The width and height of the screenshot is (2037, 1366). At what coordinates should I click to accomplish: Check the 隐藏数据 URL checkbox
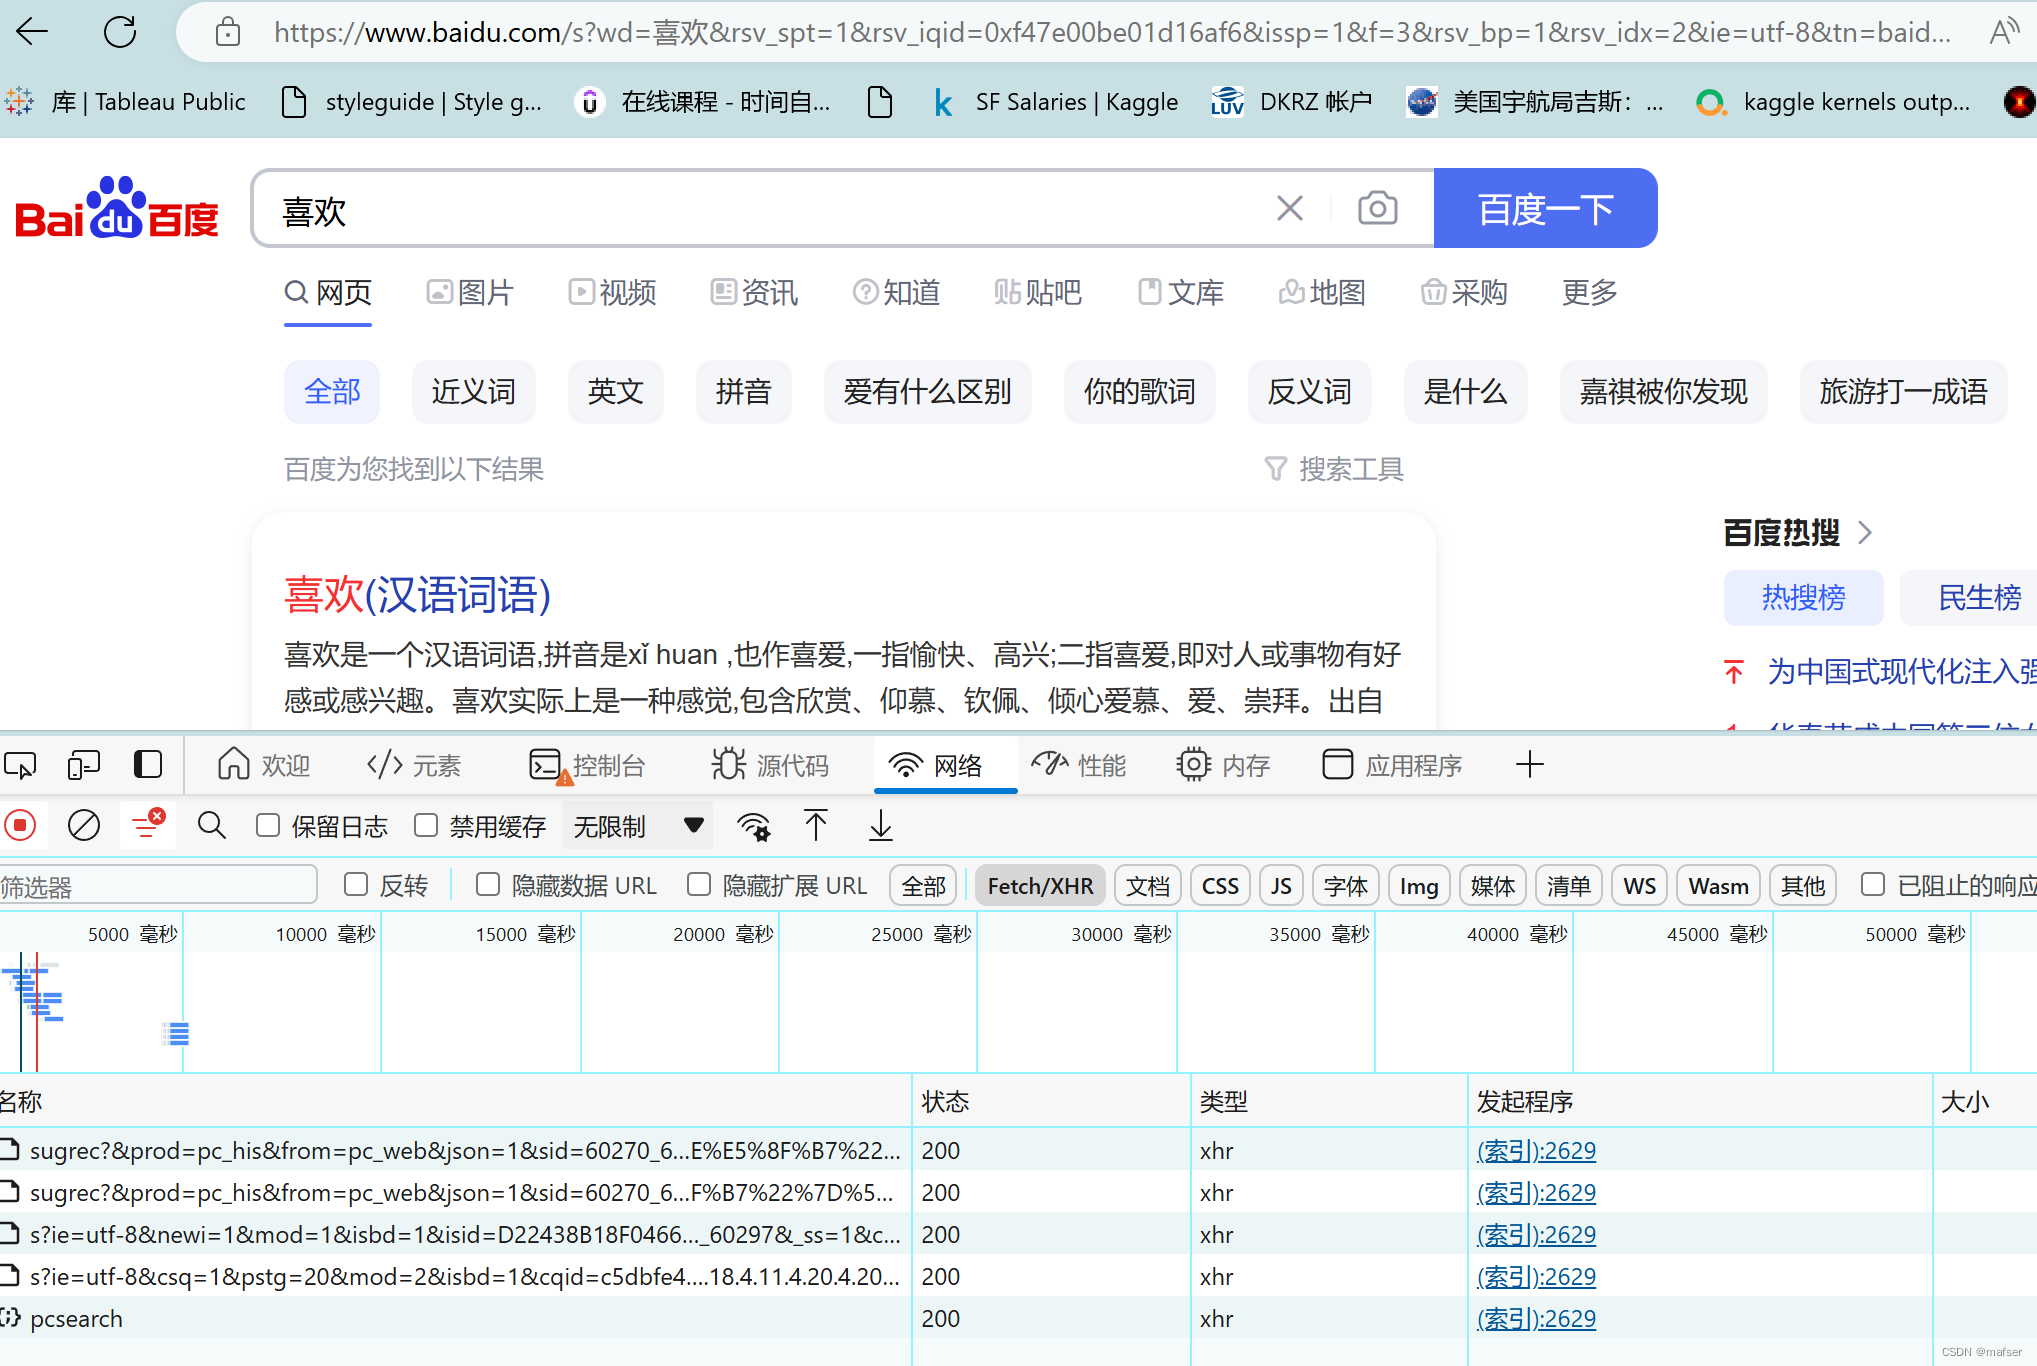[488, 885]
